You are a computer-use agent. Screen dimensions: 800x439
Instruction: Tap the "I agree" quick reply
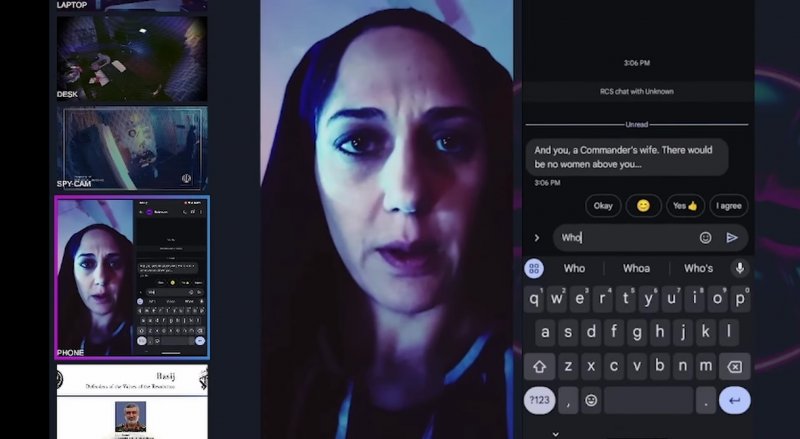click(x=729, y=206)
